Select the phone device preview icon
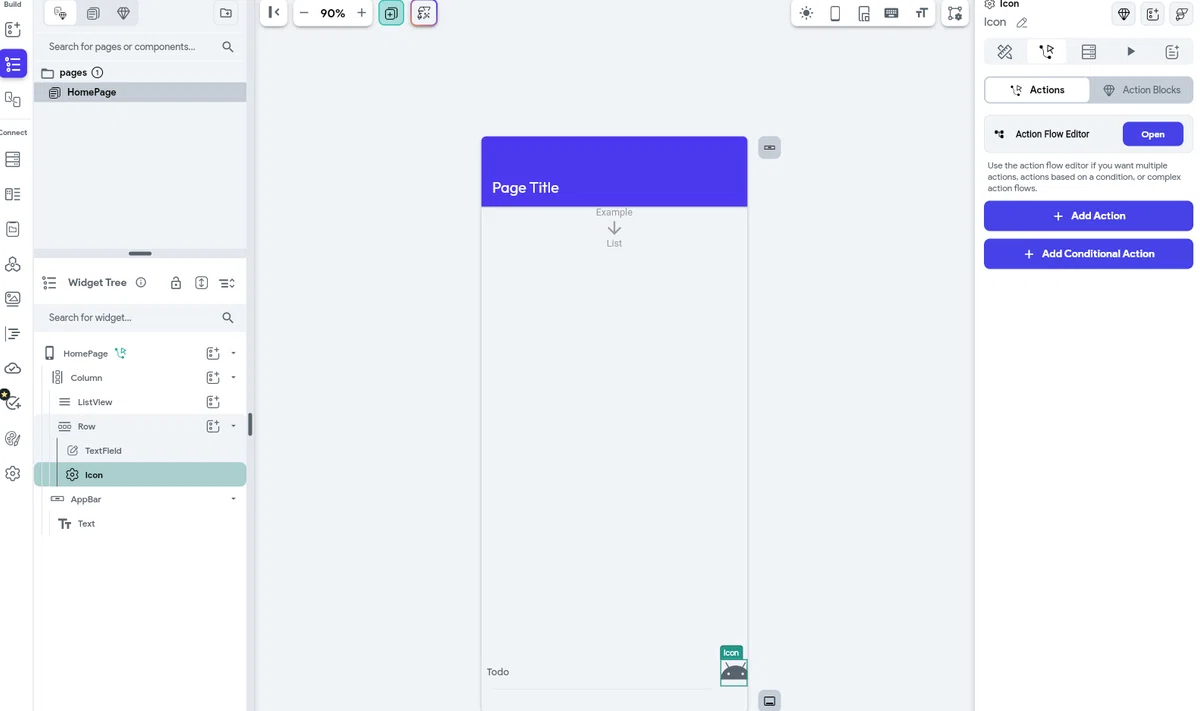Image resolution: width=1200 pixels, height=711 pixels. point(835,13)
